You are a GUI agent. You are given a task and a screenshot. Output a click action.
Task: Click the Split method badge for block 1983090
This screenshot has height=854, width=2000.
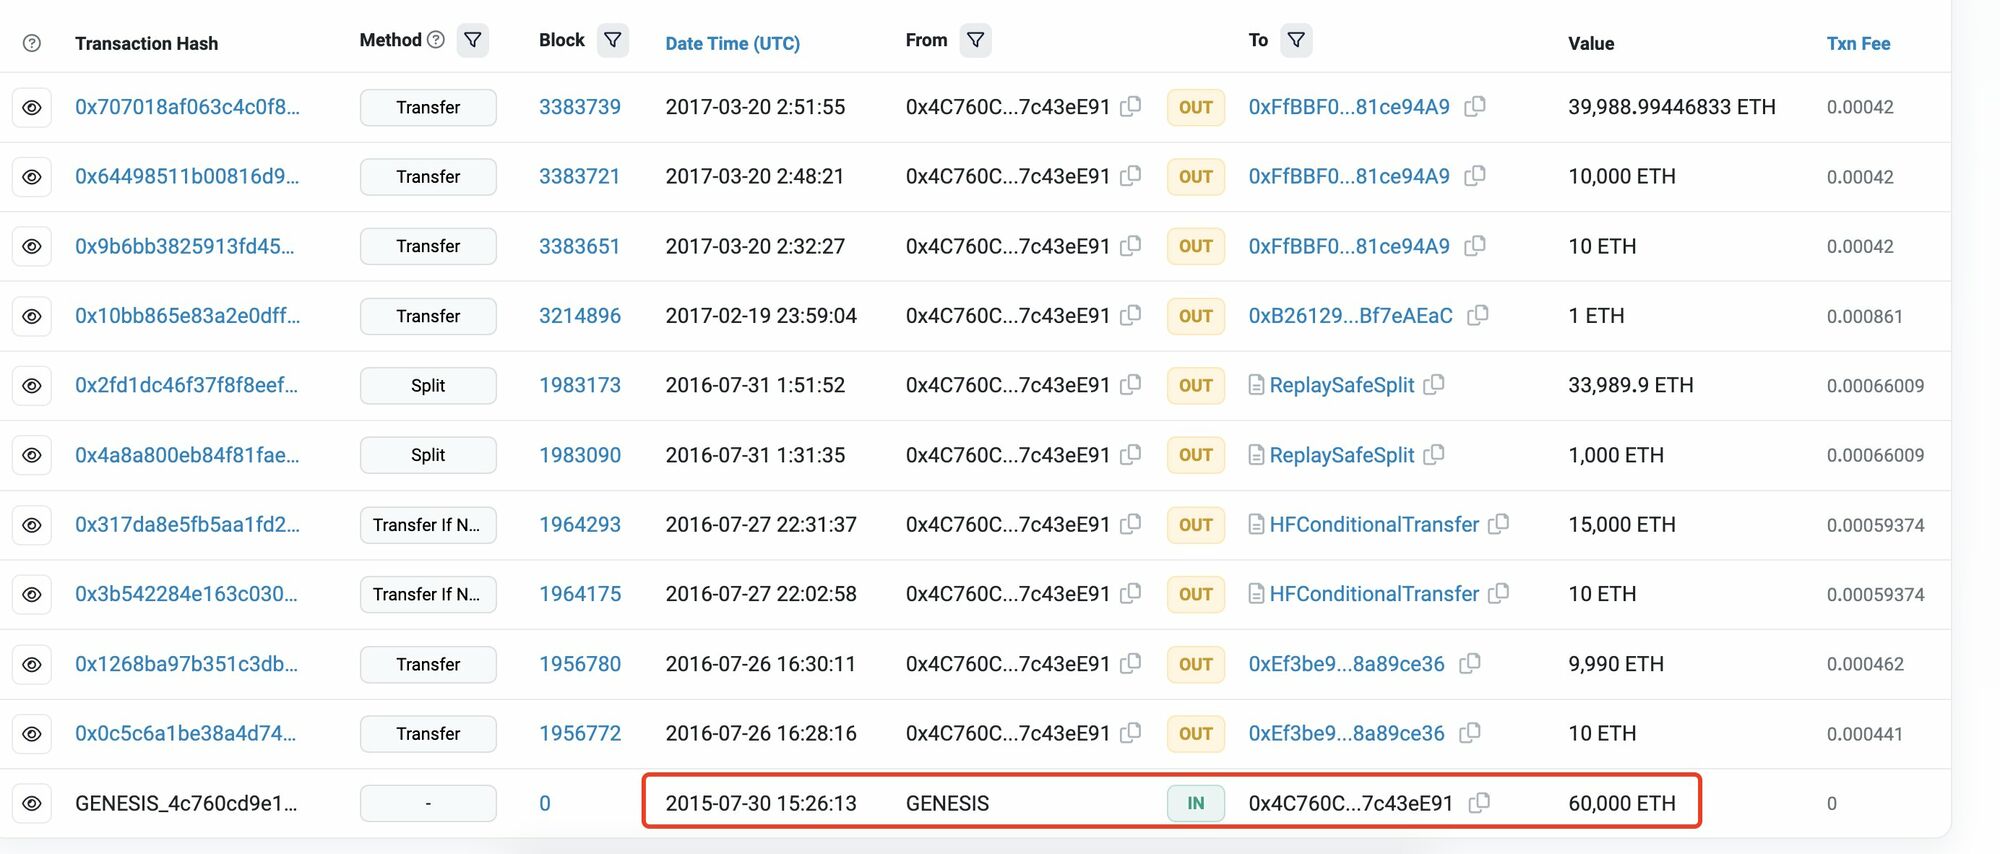click(428, 455)
